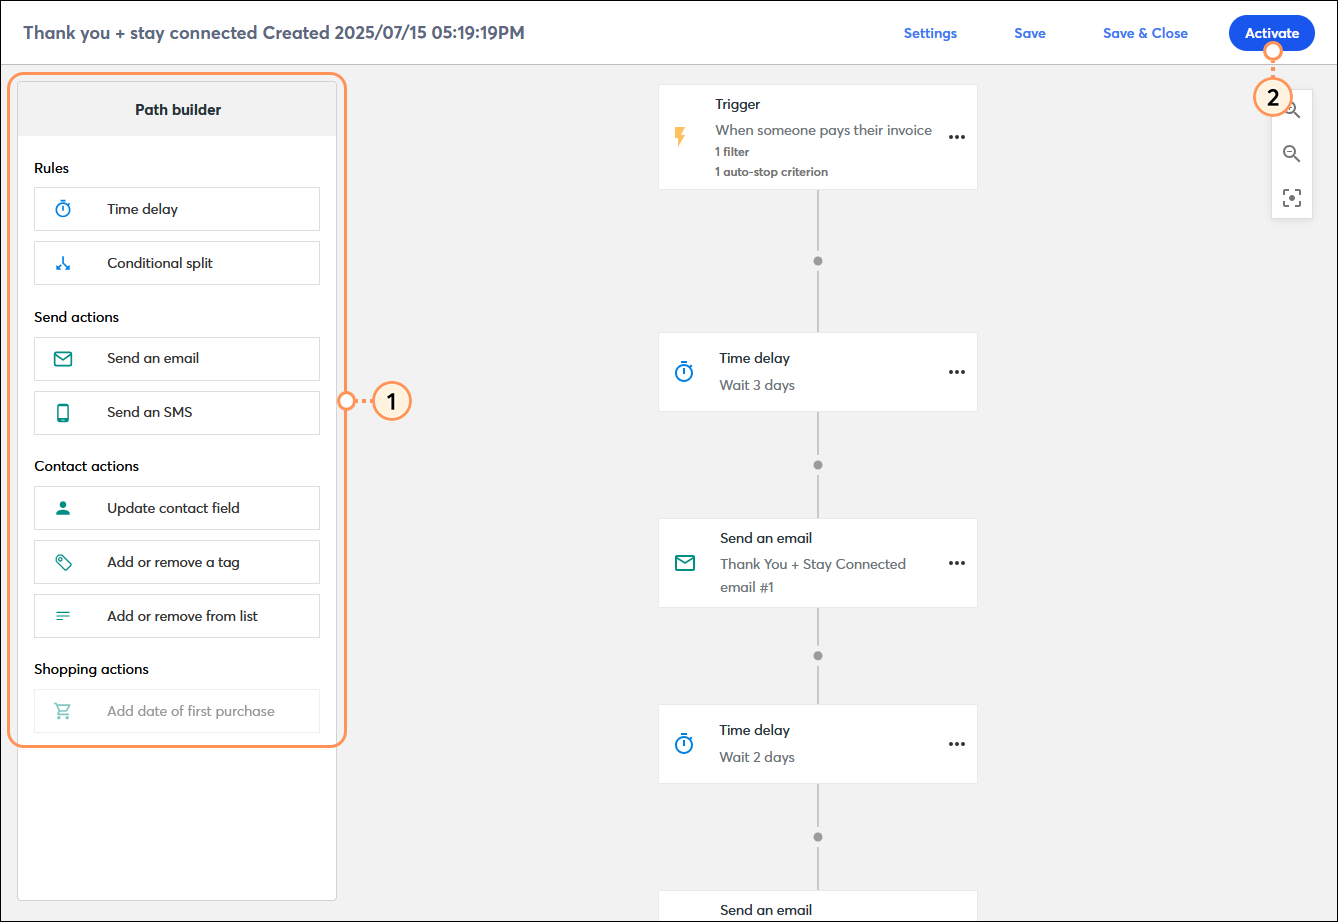Click the zoom out magnifier icon

[1292, 154]
